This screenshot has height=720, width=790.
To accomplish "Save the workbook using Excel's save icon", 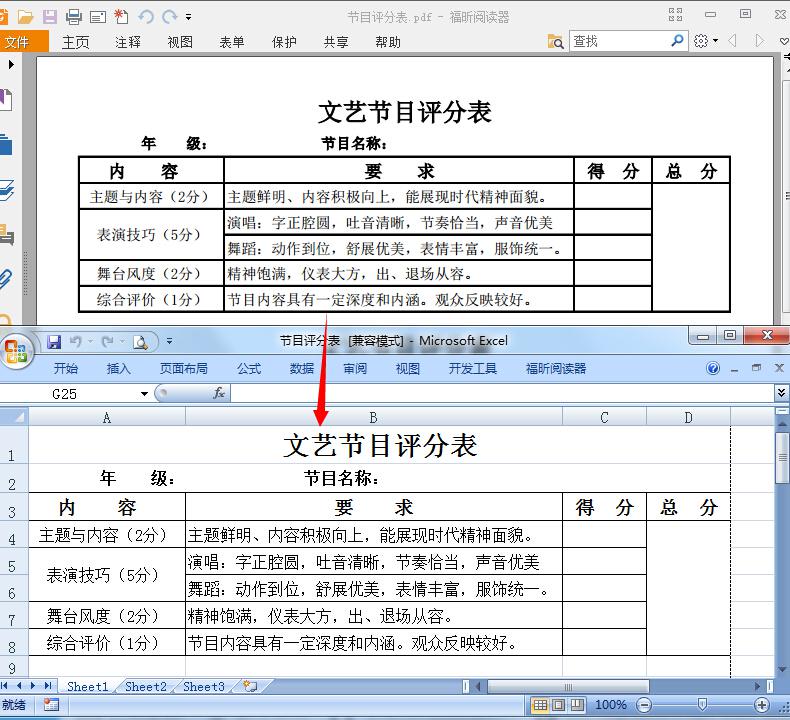I will pyautogui.click(x=54, y=341).
